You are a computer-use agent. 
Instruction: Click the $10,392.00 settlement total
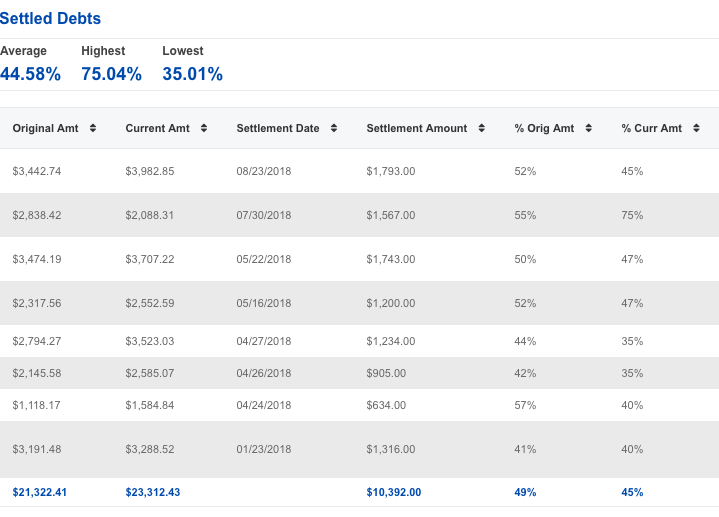[x=394, y=492]
